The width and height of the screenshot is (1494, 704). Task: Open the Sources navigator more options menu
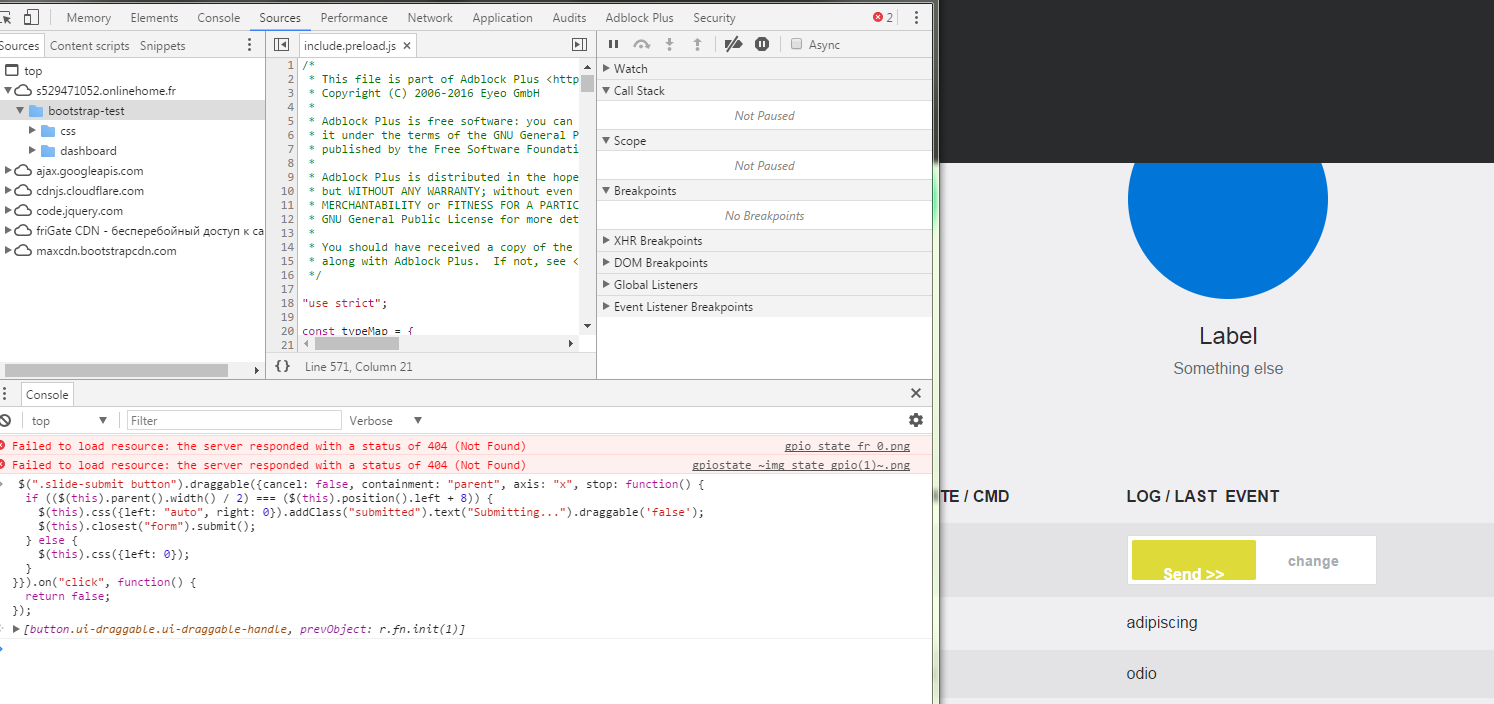tap(250, 45)
